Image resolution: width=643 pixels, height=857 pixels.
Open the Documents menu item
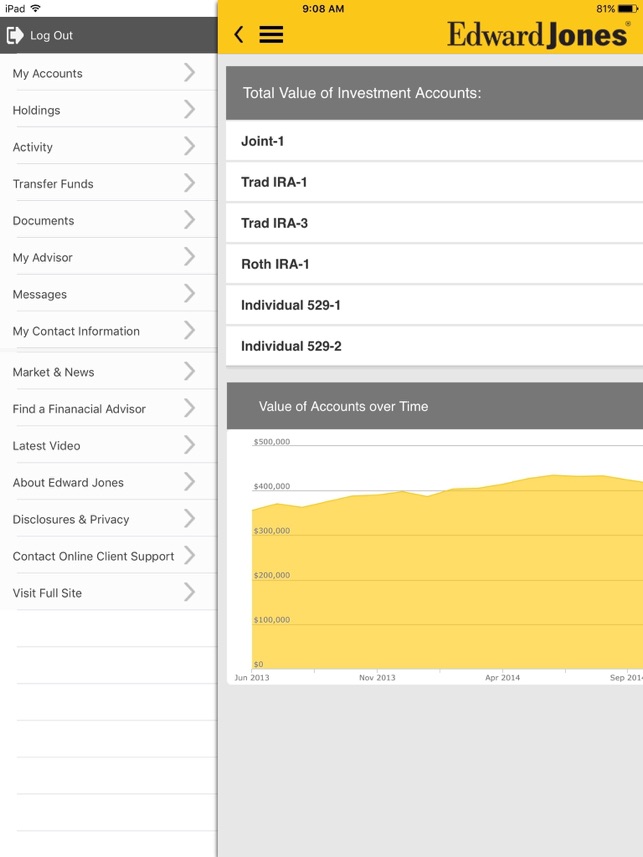click(108, 220)
